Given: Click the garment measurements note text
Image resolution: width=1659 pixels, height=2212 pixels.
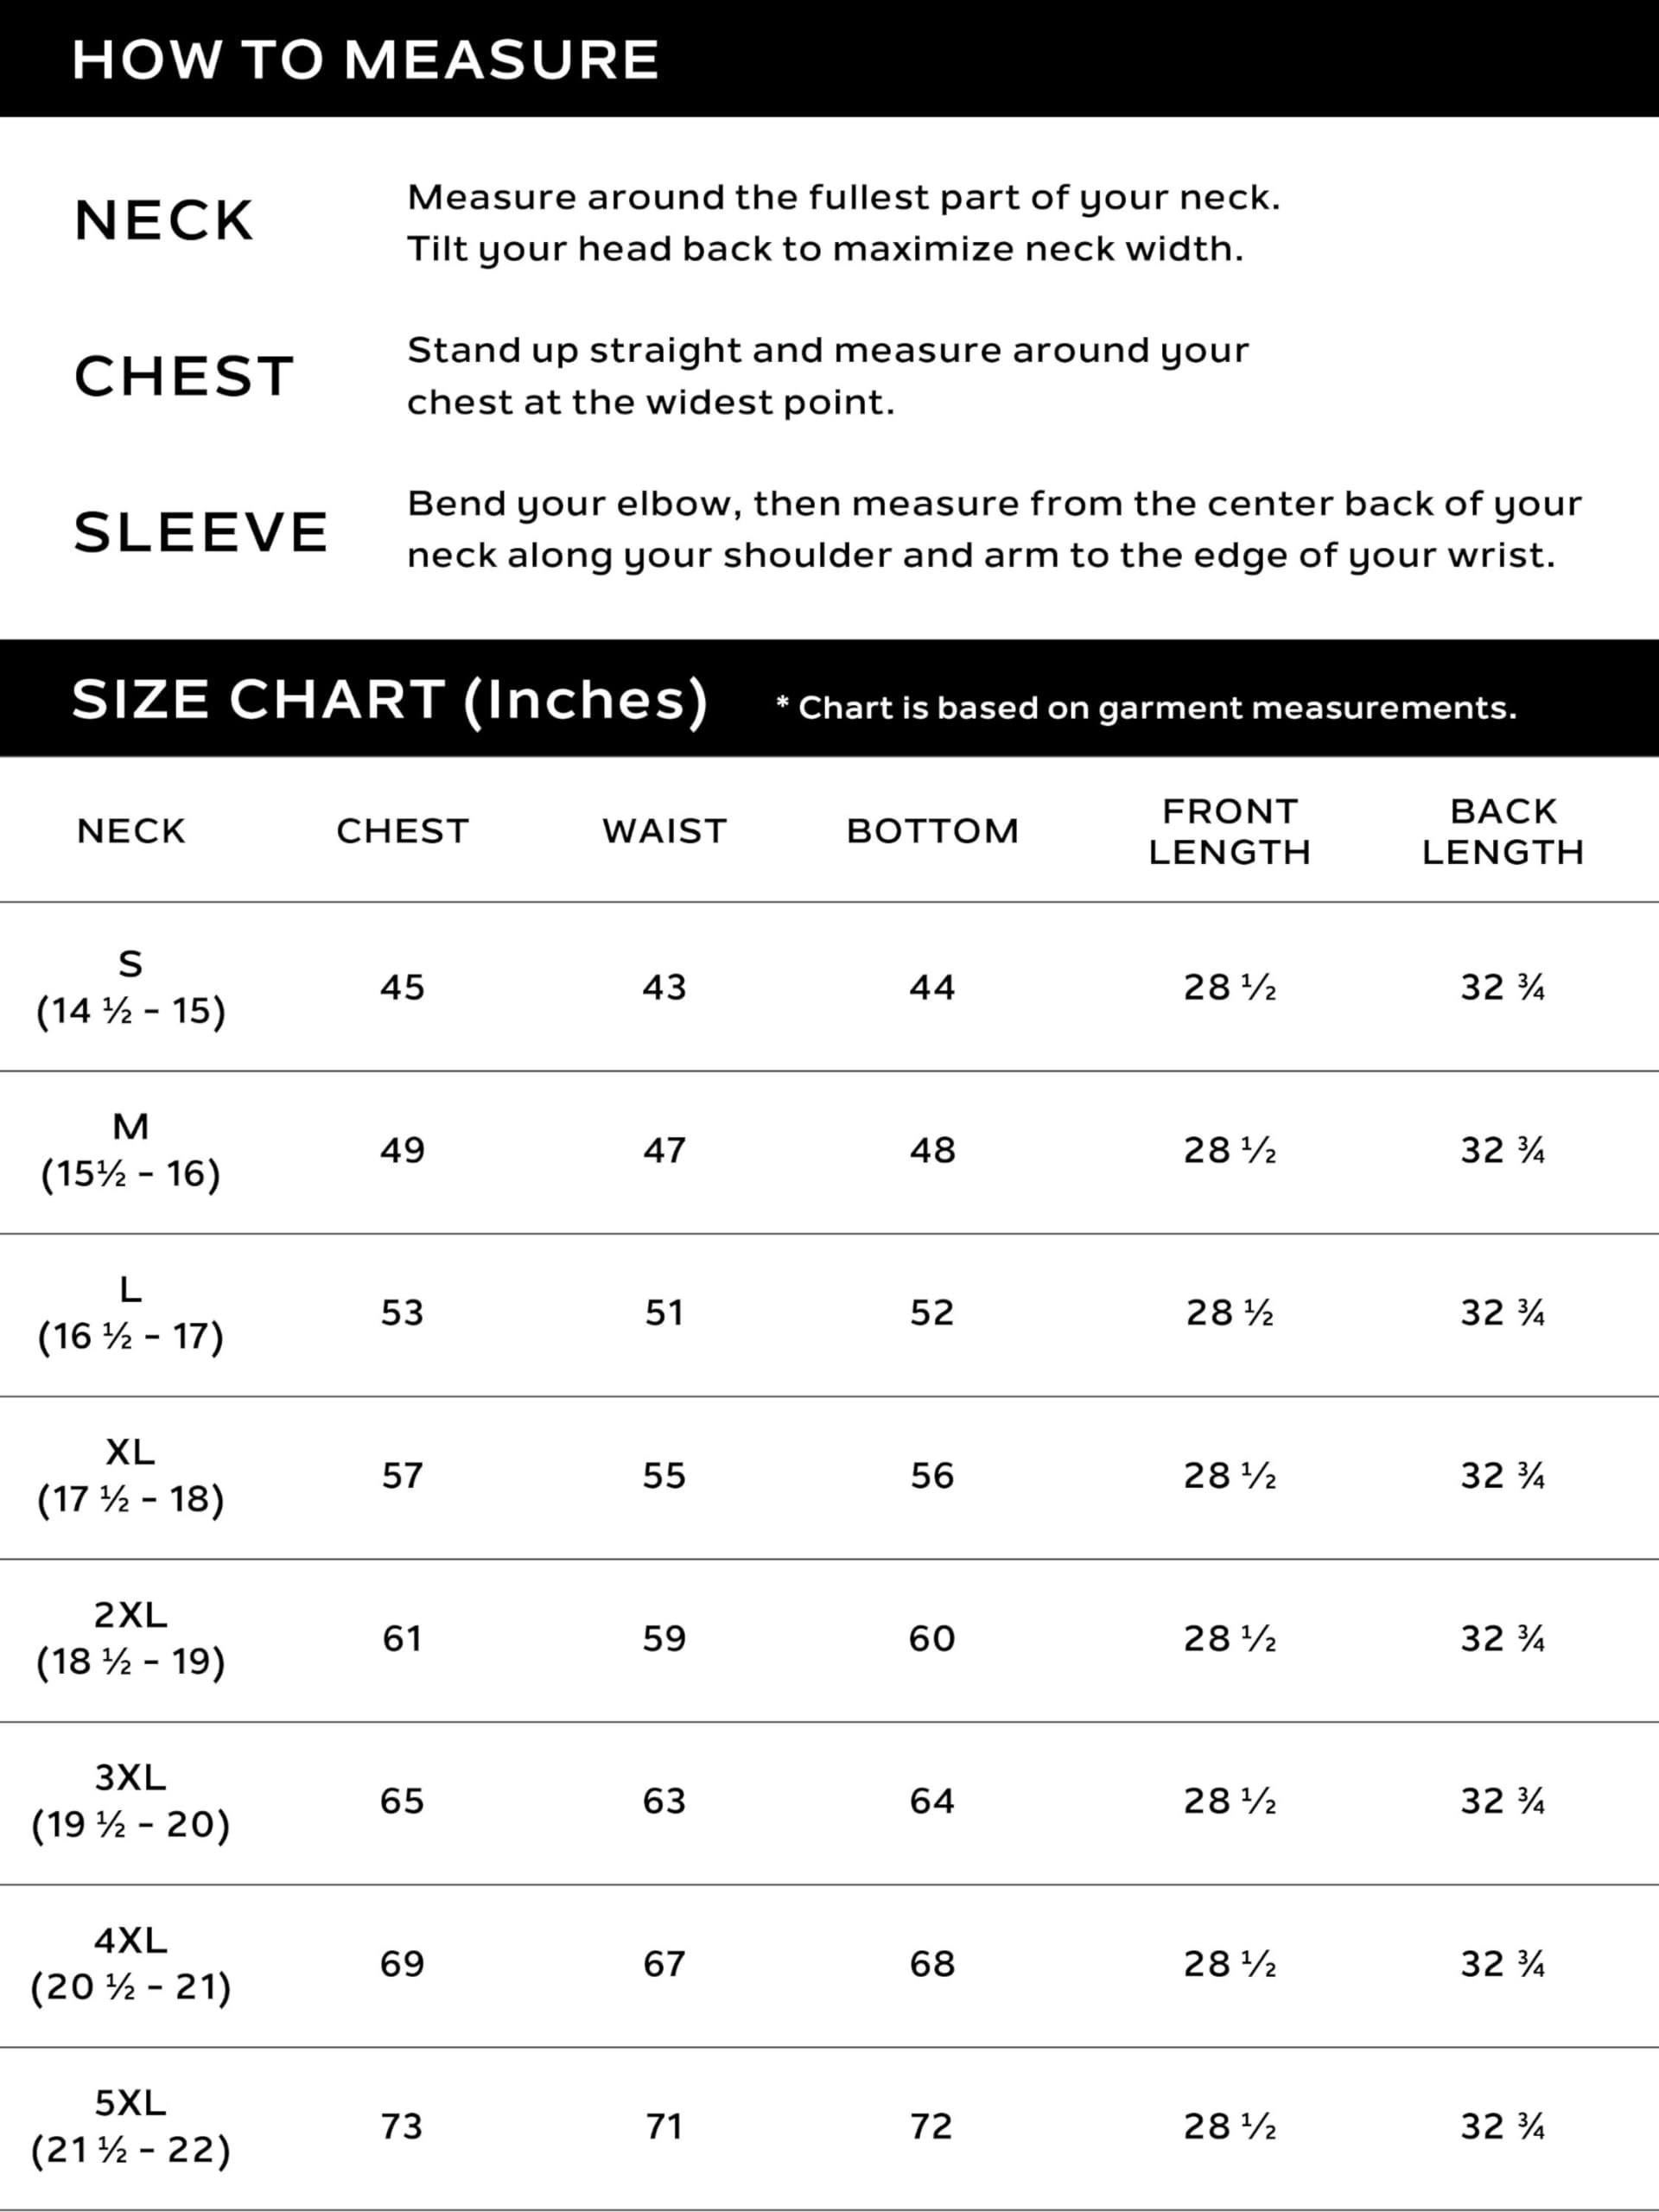Looking at the screenshot, I should (x=1147, y=708).
